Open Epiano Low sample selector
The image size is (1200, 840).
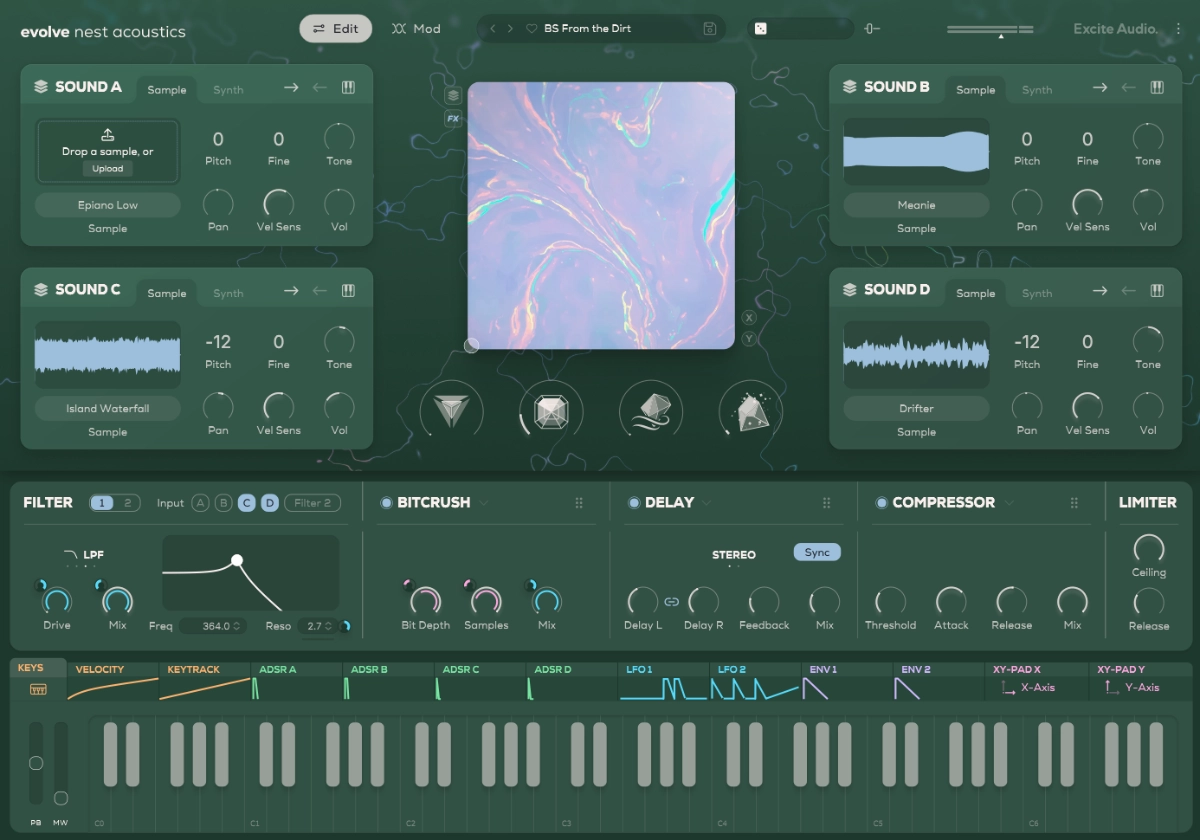[108, 205]
